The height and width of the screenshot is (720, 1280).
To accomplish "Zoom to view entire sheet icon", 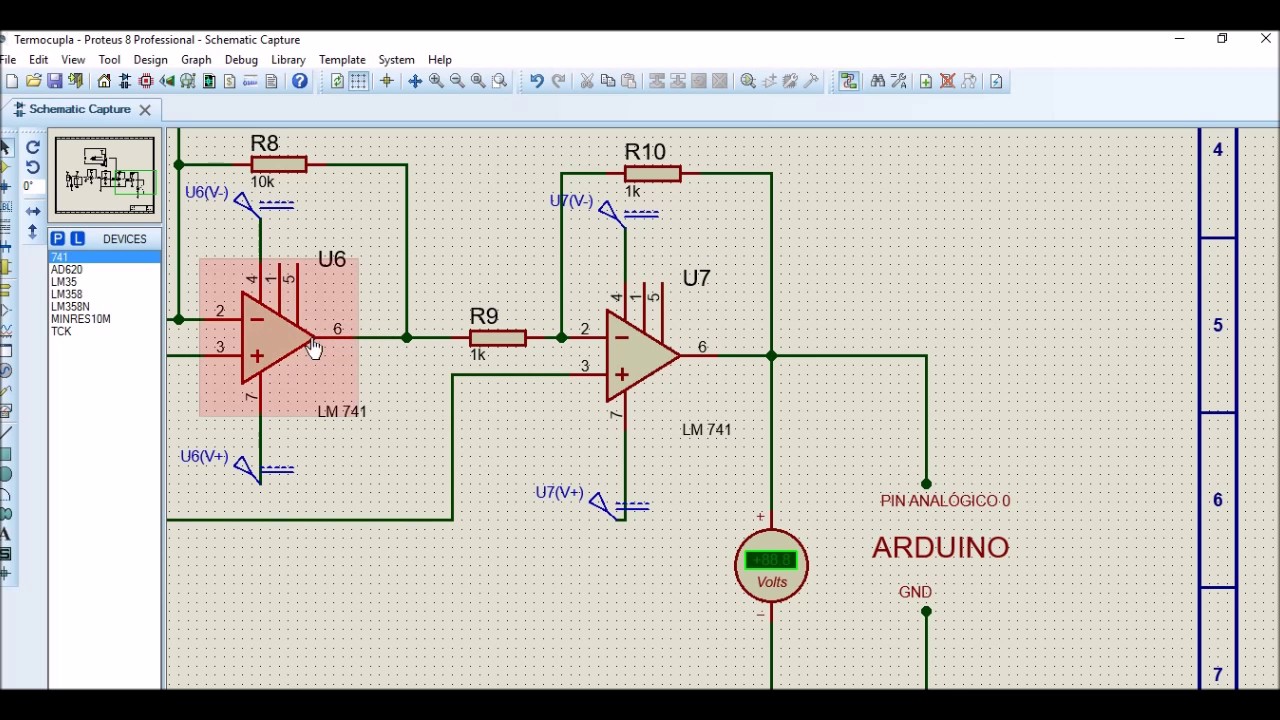I will (x=478, y=81).
